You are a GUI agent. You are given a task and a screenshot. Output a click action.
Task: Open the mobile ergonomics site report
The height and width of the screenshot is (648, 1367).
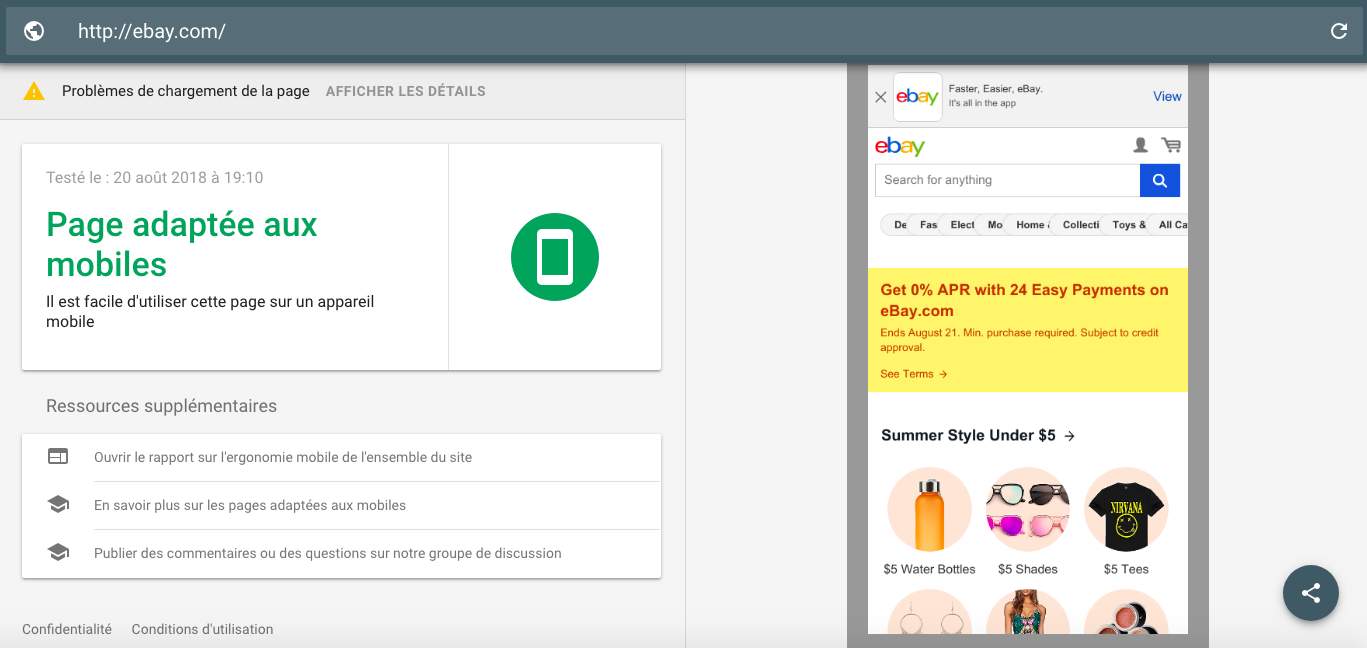[x=283, y=457]
